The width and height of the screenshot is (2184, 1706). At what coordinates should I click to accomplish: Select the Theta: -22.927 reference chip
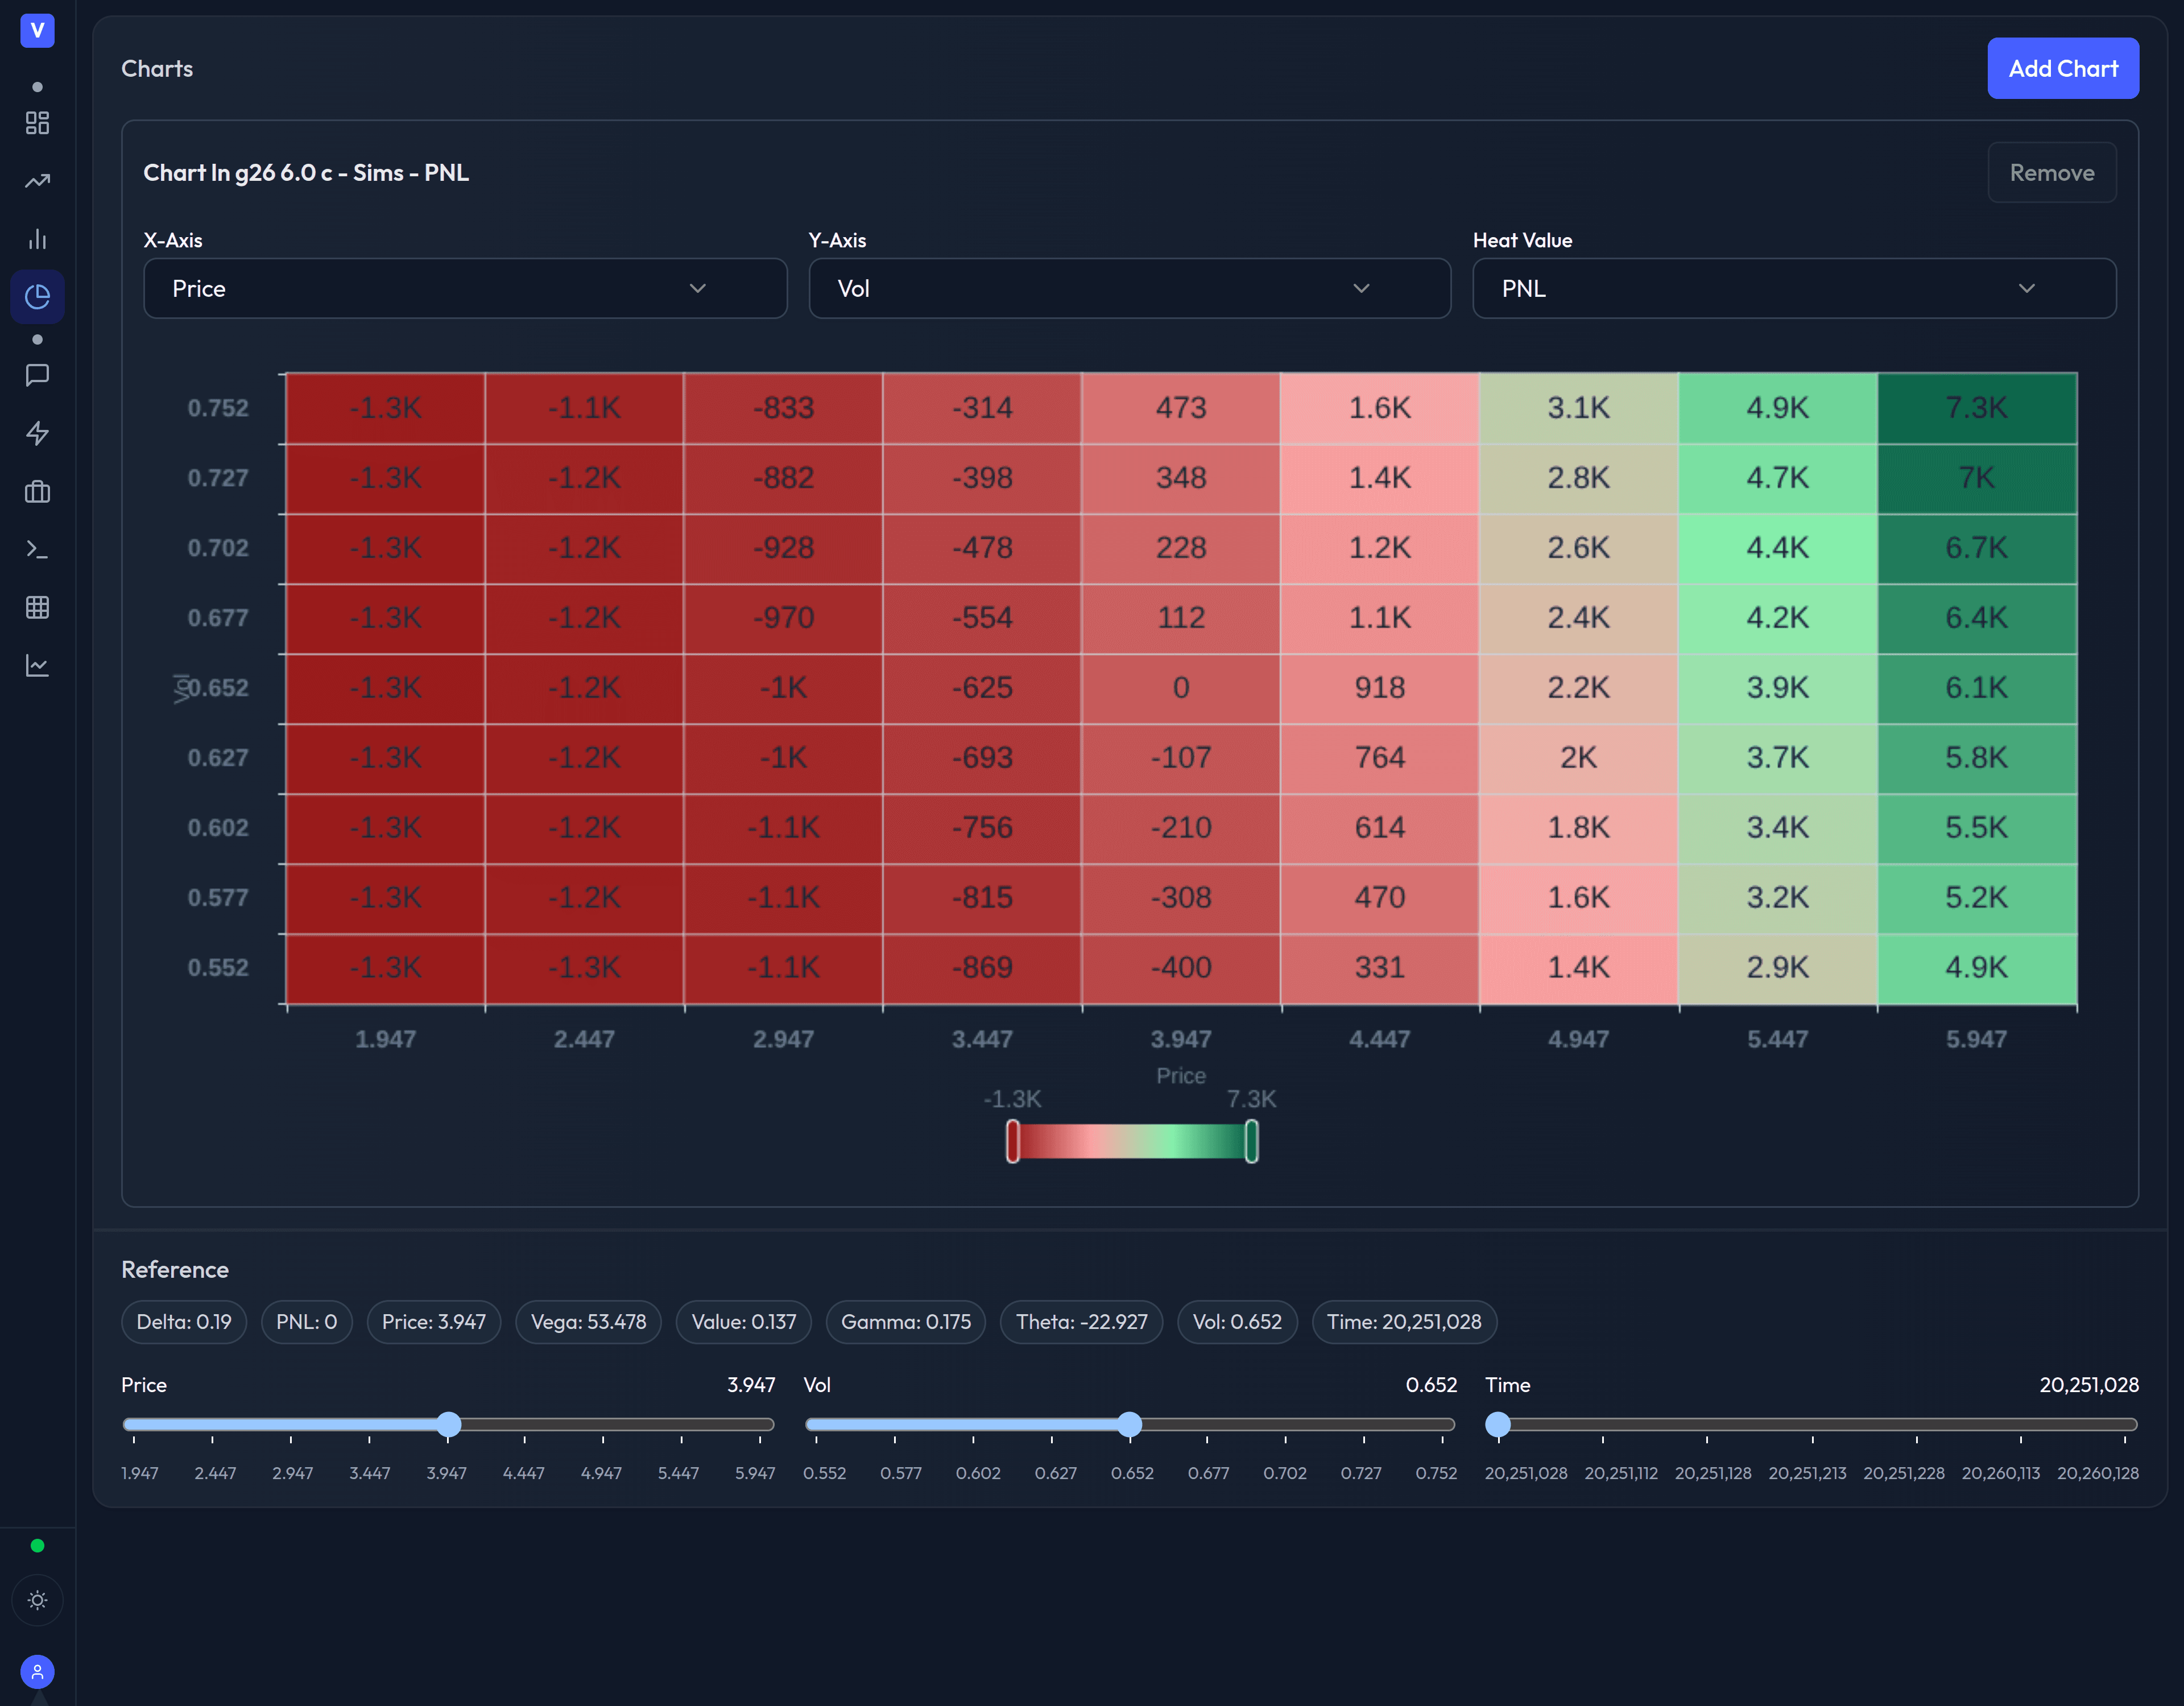click(1081, 1321)
